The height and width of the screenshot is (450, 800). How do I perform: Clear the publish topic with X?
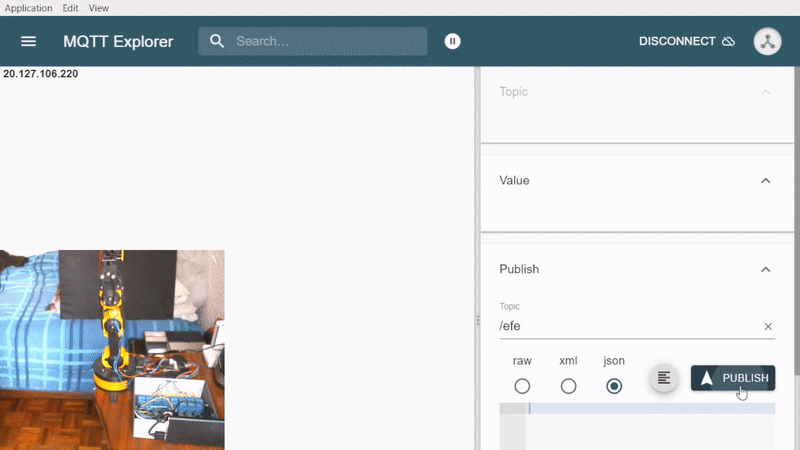point(768,327)
